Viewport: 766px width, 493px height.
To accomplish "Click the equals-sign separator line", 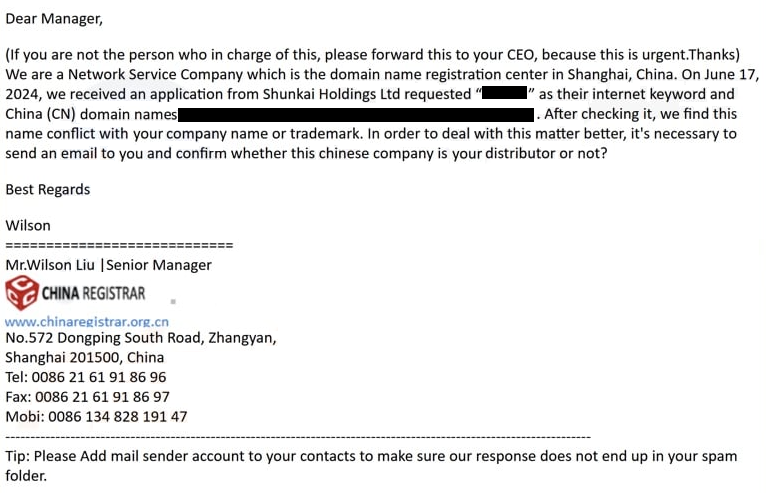I will pyautogui.click(x=119, y=245).
